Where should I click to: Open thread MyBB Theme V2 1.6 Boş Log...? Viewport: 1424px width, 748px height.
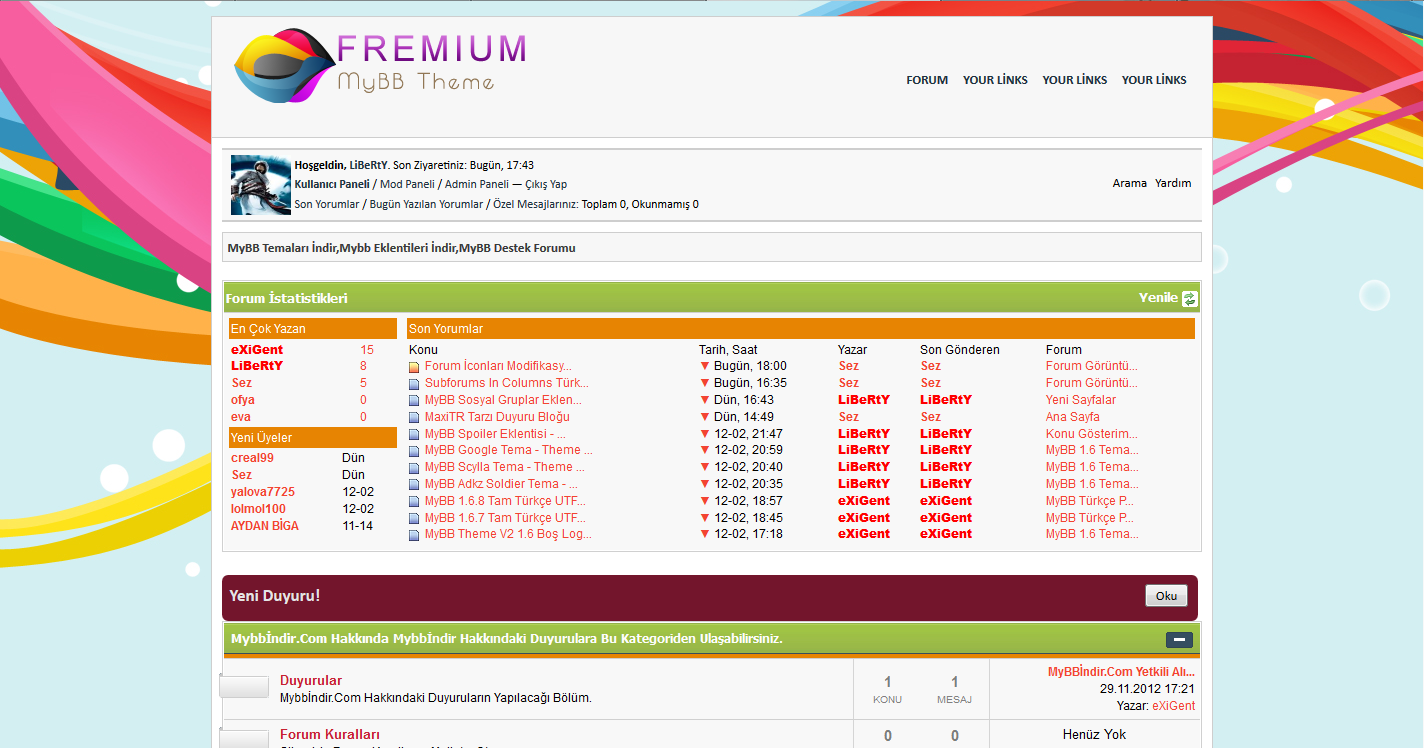click(x=508, y=534)
